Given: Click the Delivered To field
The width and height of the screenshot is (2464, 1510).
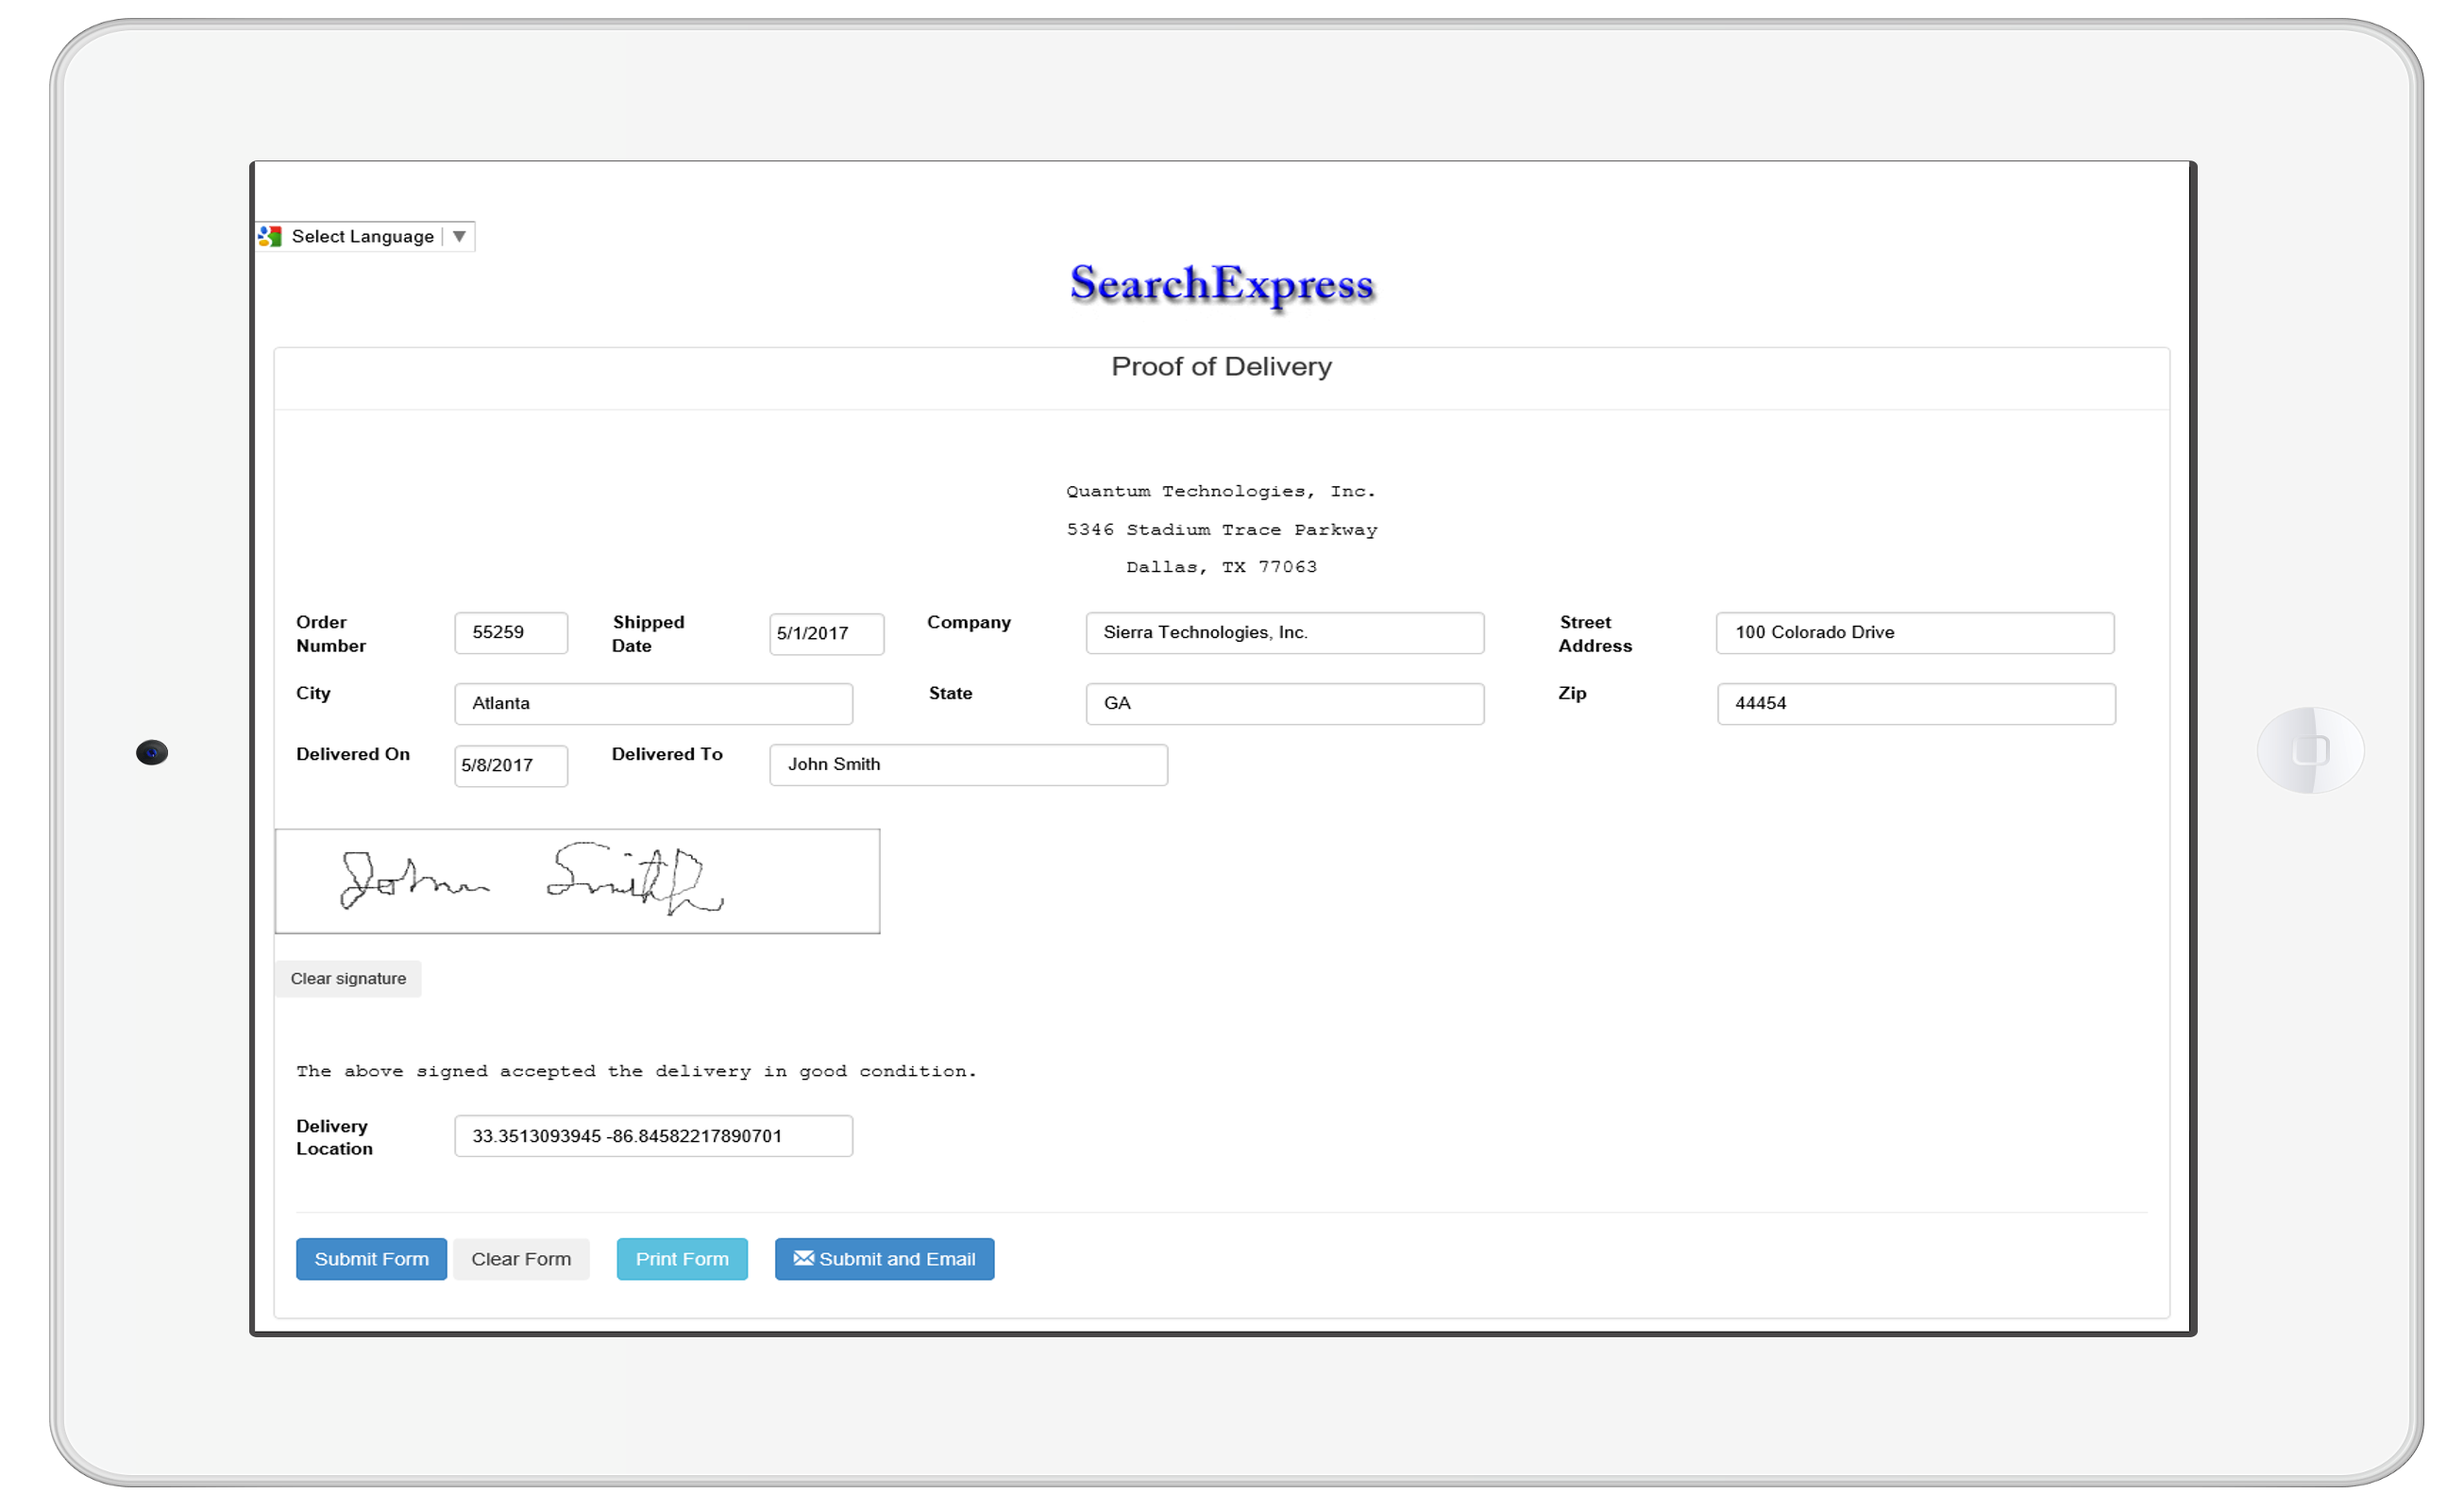Looking at the screenshot, I should (969, 765).
